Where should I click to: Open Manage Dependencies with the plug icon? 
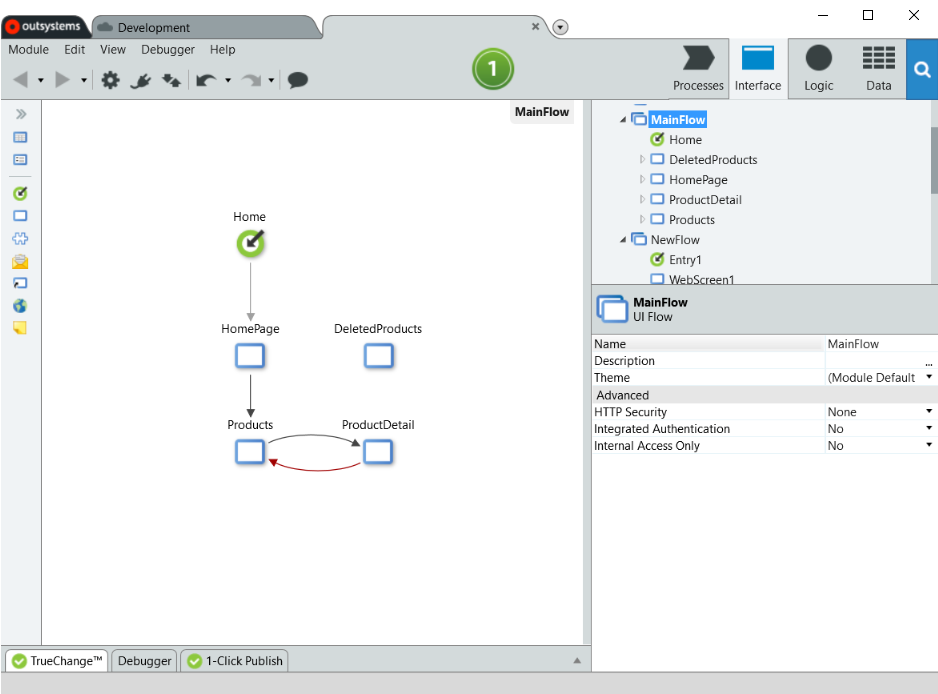point(139,80)
